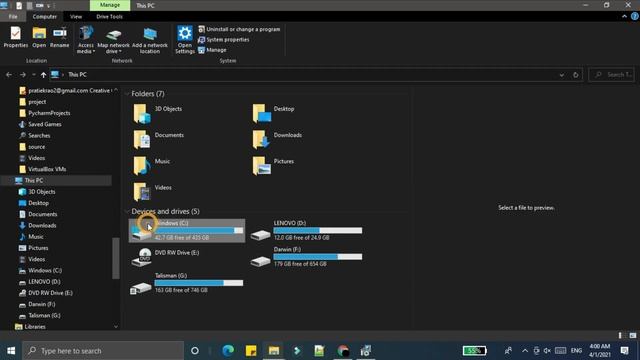Go back using the back arrow
640x360 pixels.
9,75
